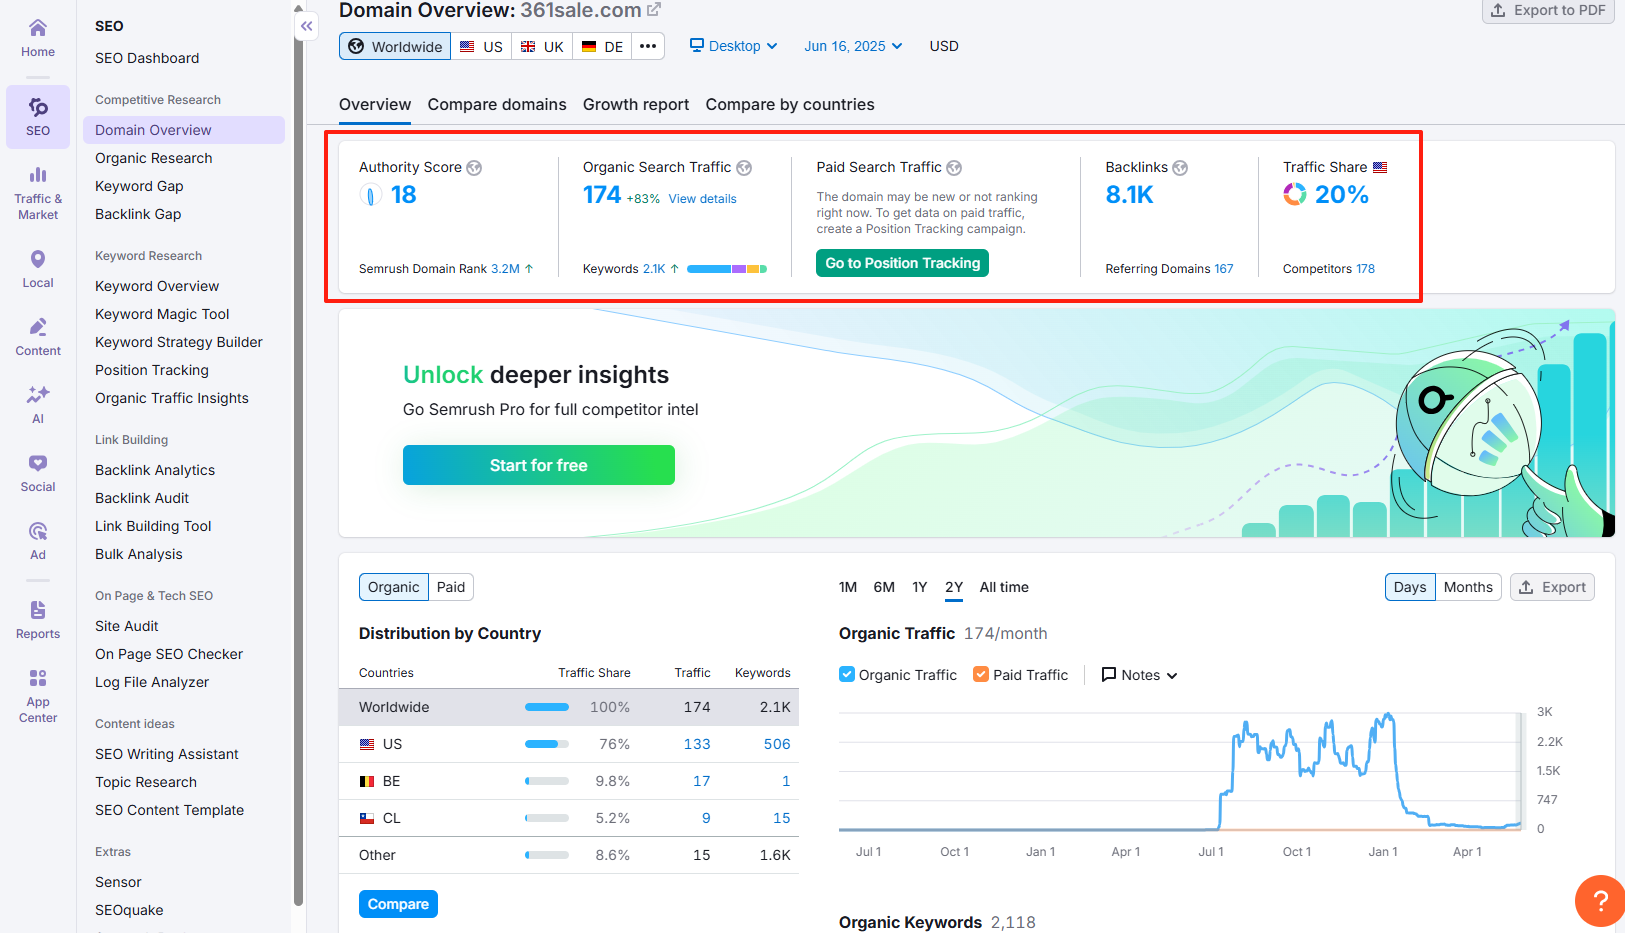Open the Home section from sidebar
This screenshot has height=933, width=1625.
pos(37,35)
